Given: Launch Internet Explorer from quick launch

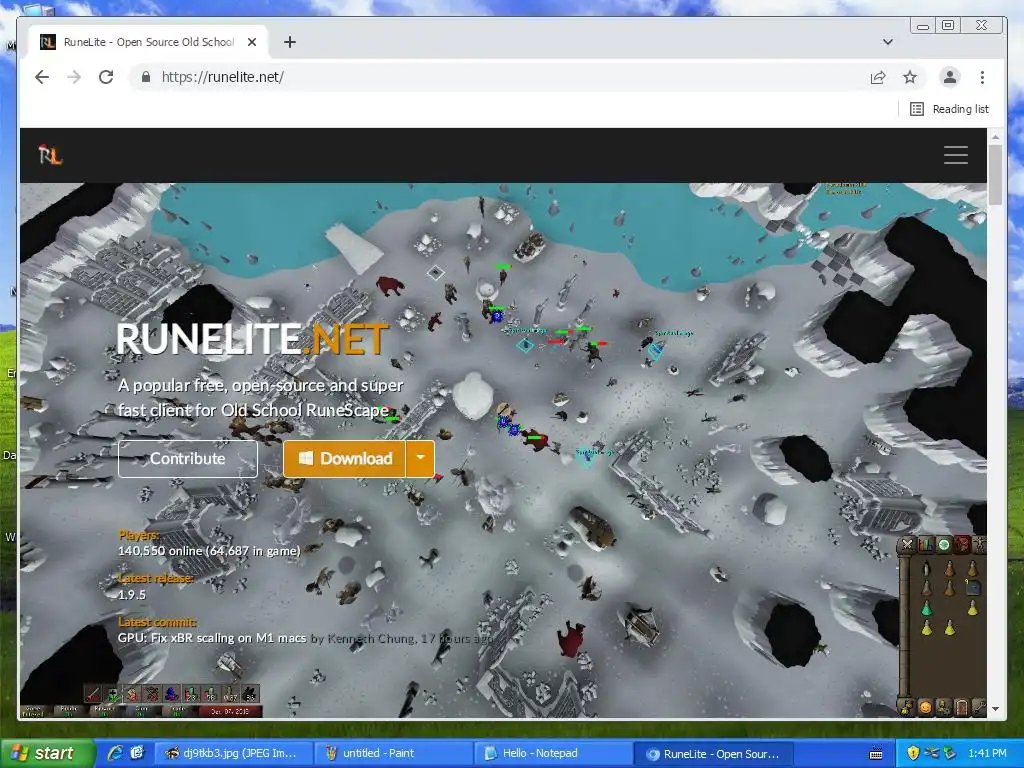Looking at the screenshot, I should [x=116, y=753].
